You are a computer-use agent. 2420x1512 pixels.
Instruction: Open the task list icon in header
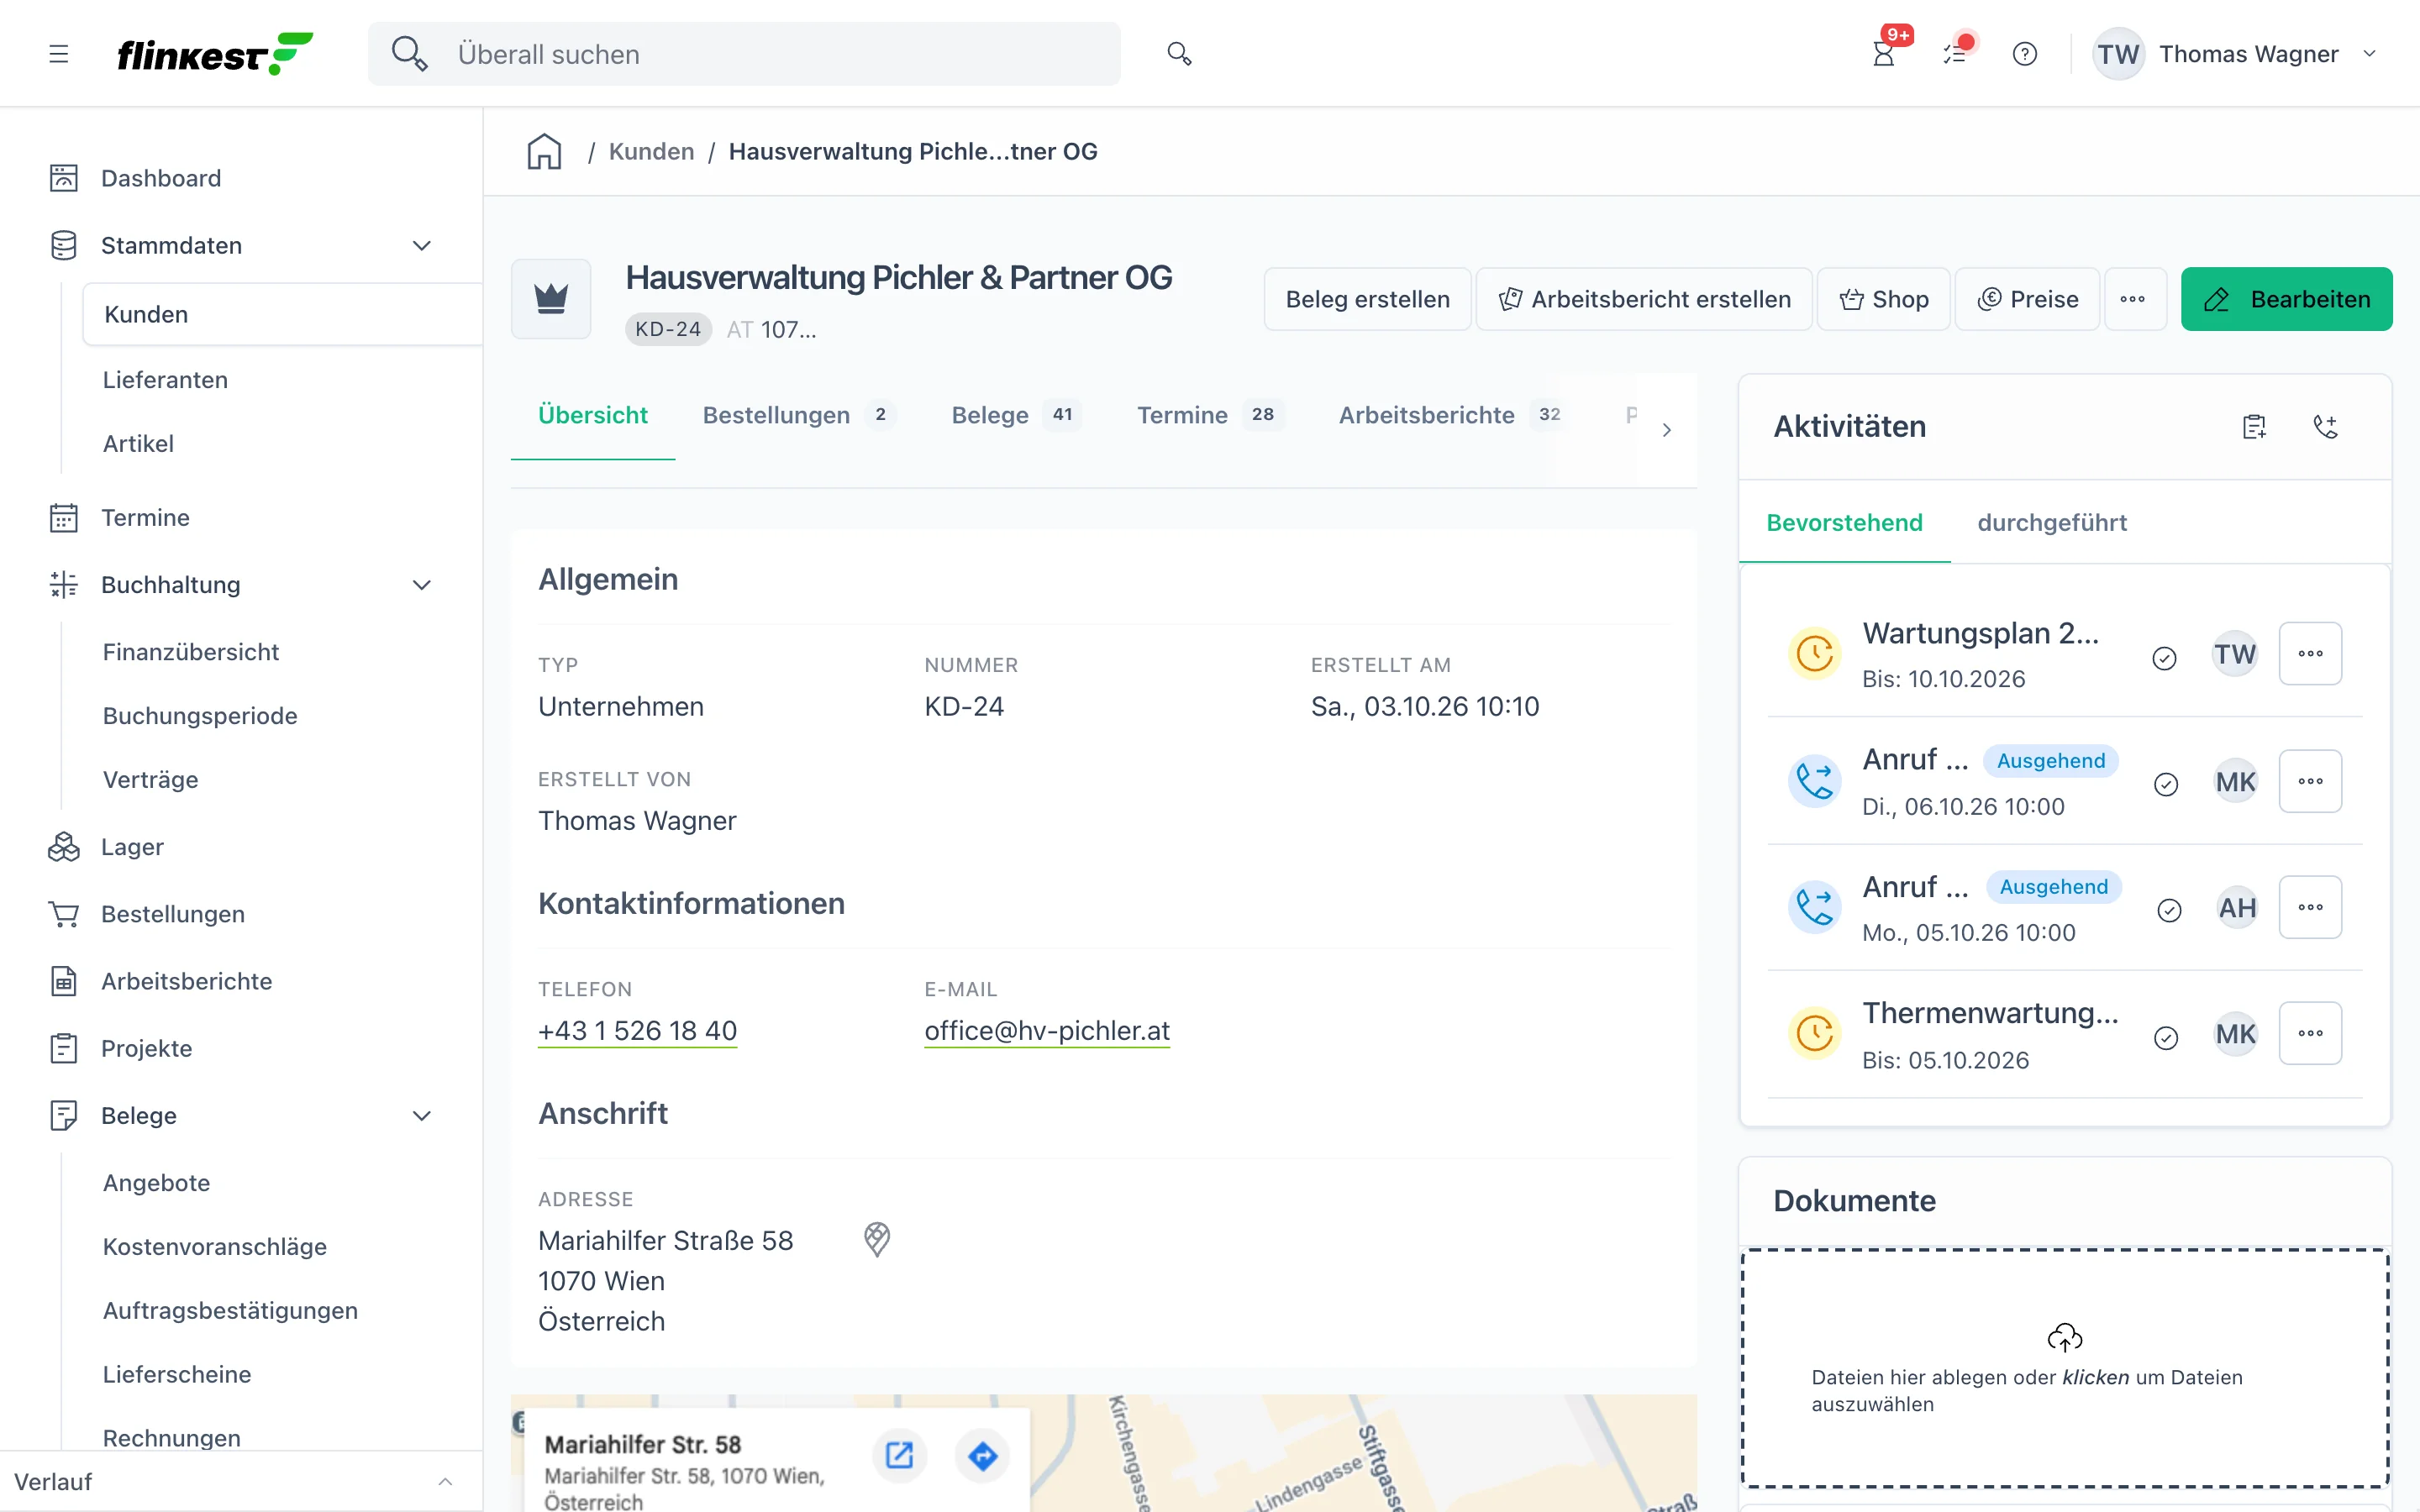point(1956,54)
